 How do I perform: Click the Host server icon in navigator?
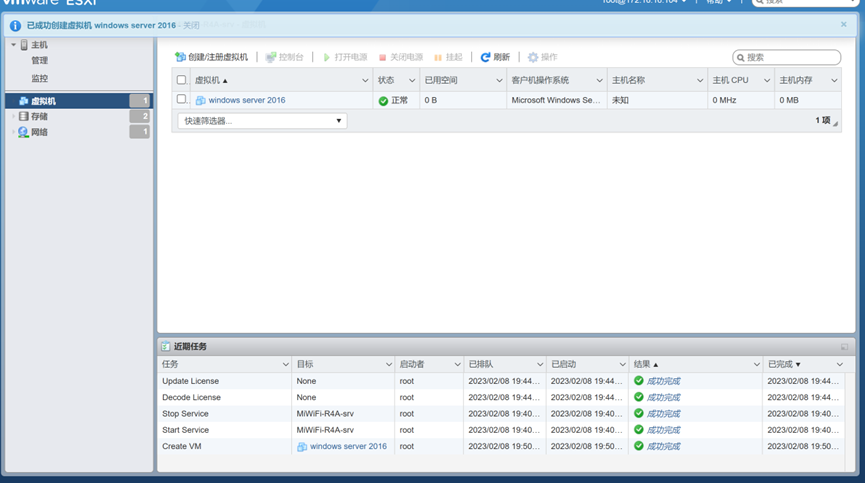tap(24, 45)
